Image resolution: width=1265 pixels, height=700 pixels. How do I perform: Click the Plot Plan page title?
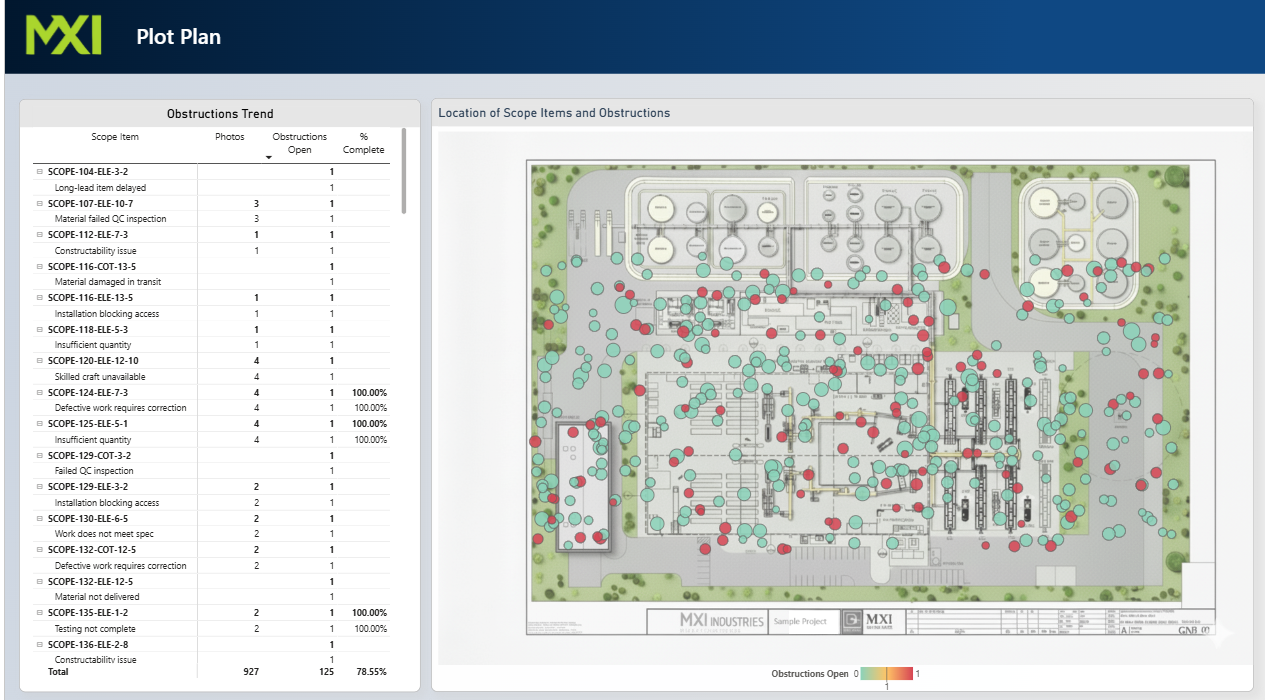(178, 37)
